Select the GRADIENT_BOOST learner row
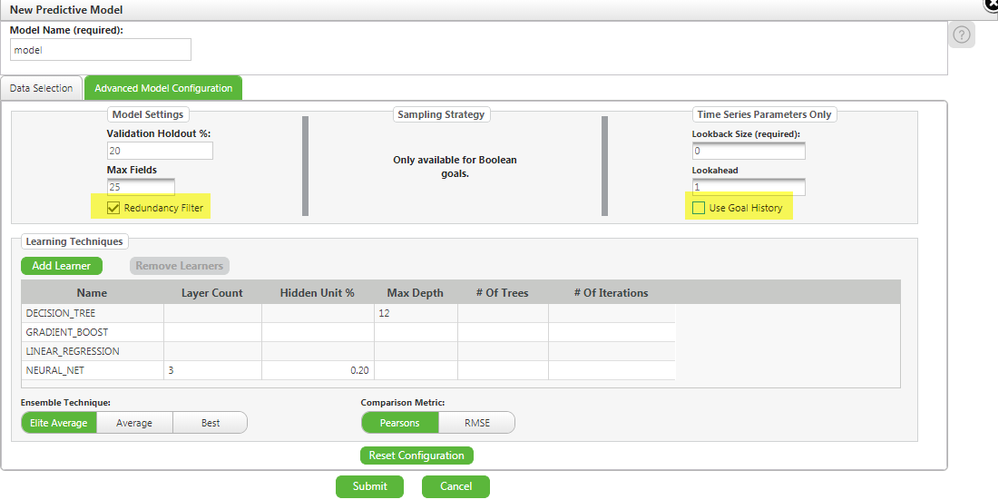The height and width of the screenshot is (500, 998). click(348, 332)
